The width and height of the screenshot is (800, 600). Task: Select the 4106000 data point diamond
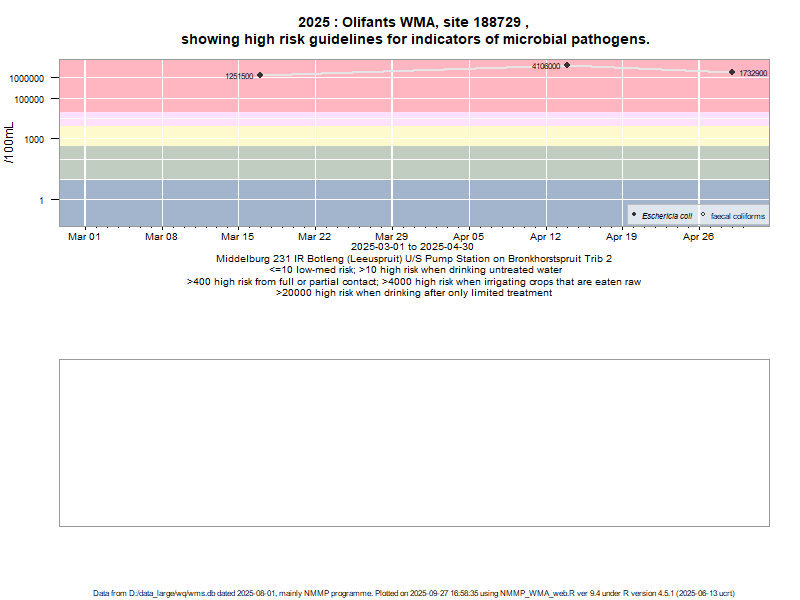(567, 65)
